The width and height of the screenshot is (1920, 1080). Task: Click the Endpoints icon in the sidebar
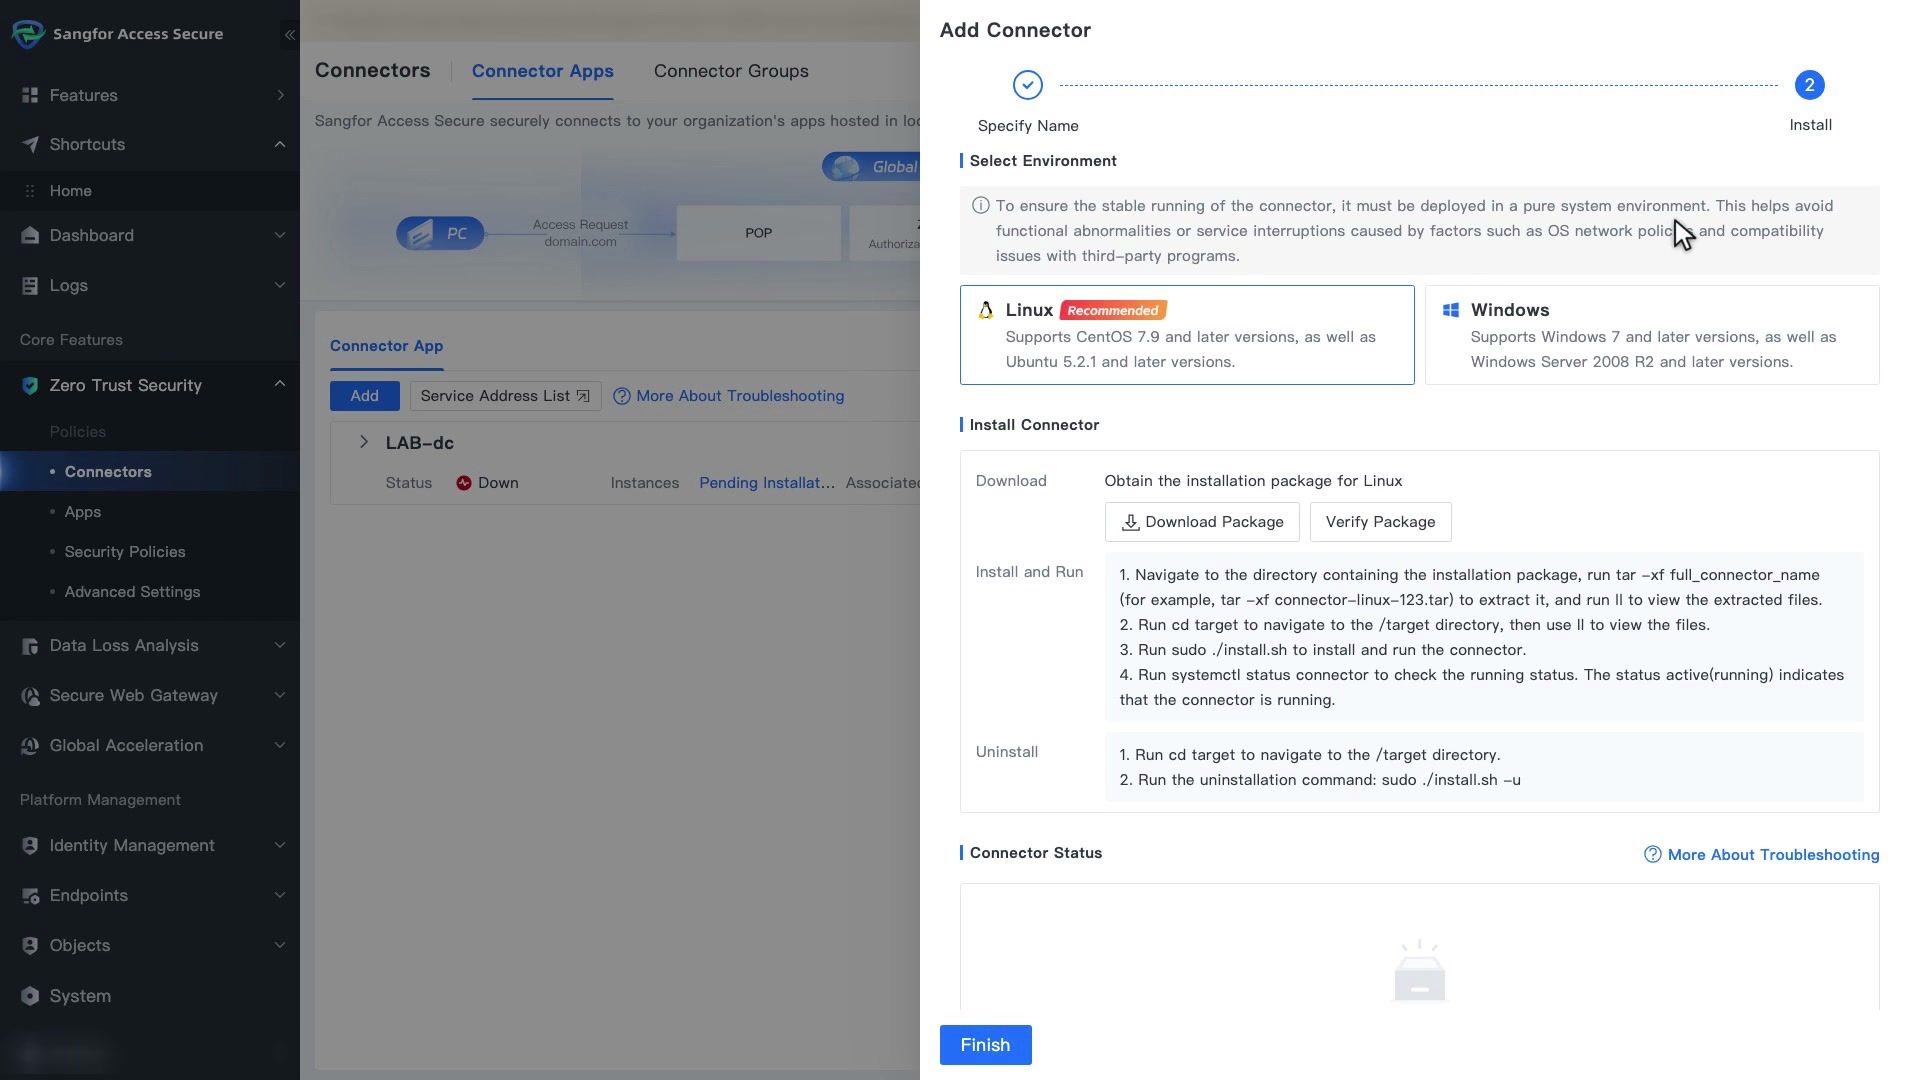pyautogui.click(x=30, y=896)
